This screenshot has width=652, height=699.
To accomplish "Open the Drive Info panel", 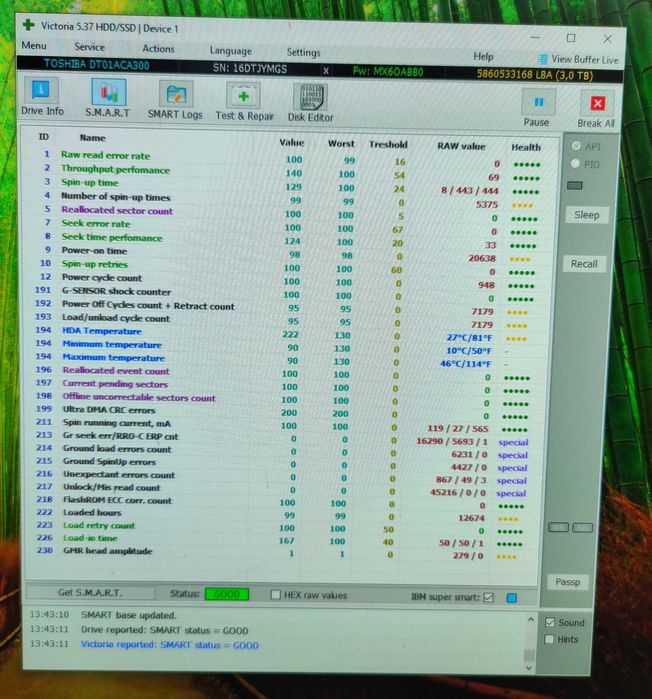I will pos(42,96).
